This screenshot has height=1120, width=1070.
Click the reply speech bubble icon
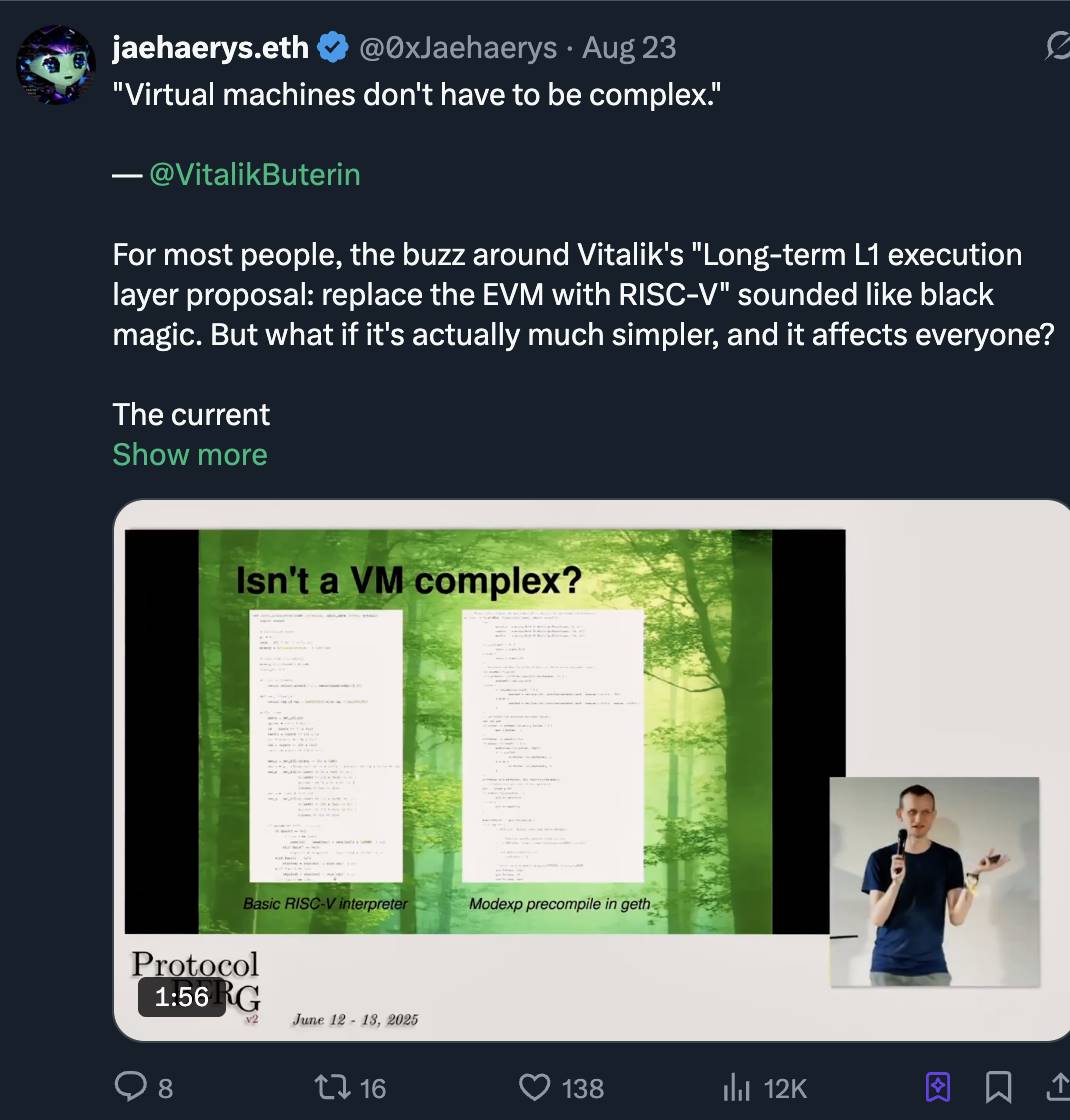pyautogui.click(x=131, y=1086)
